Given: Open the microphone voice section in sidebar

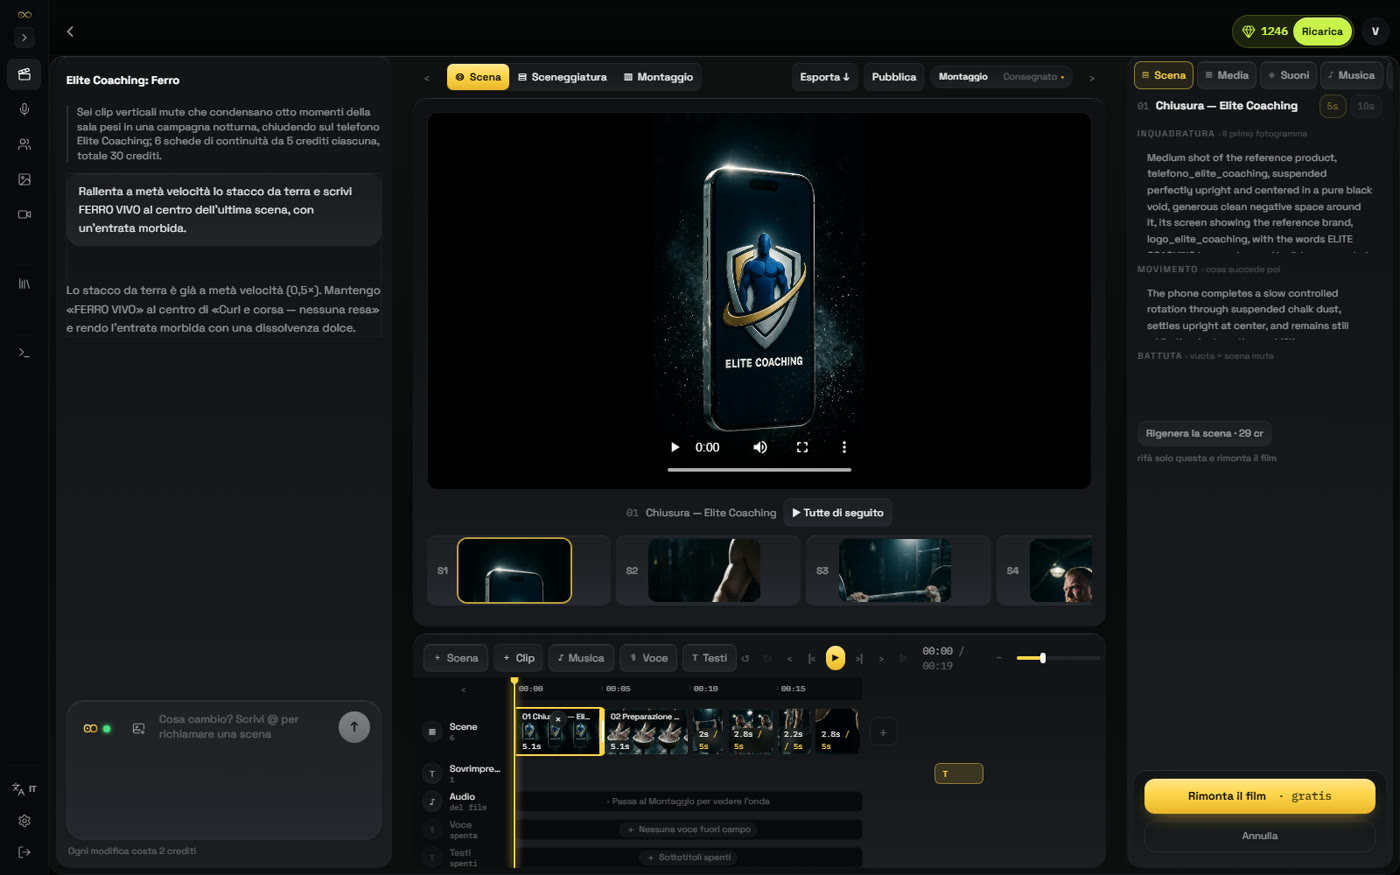Looking at the screenshot, I should tap(24, 109).
